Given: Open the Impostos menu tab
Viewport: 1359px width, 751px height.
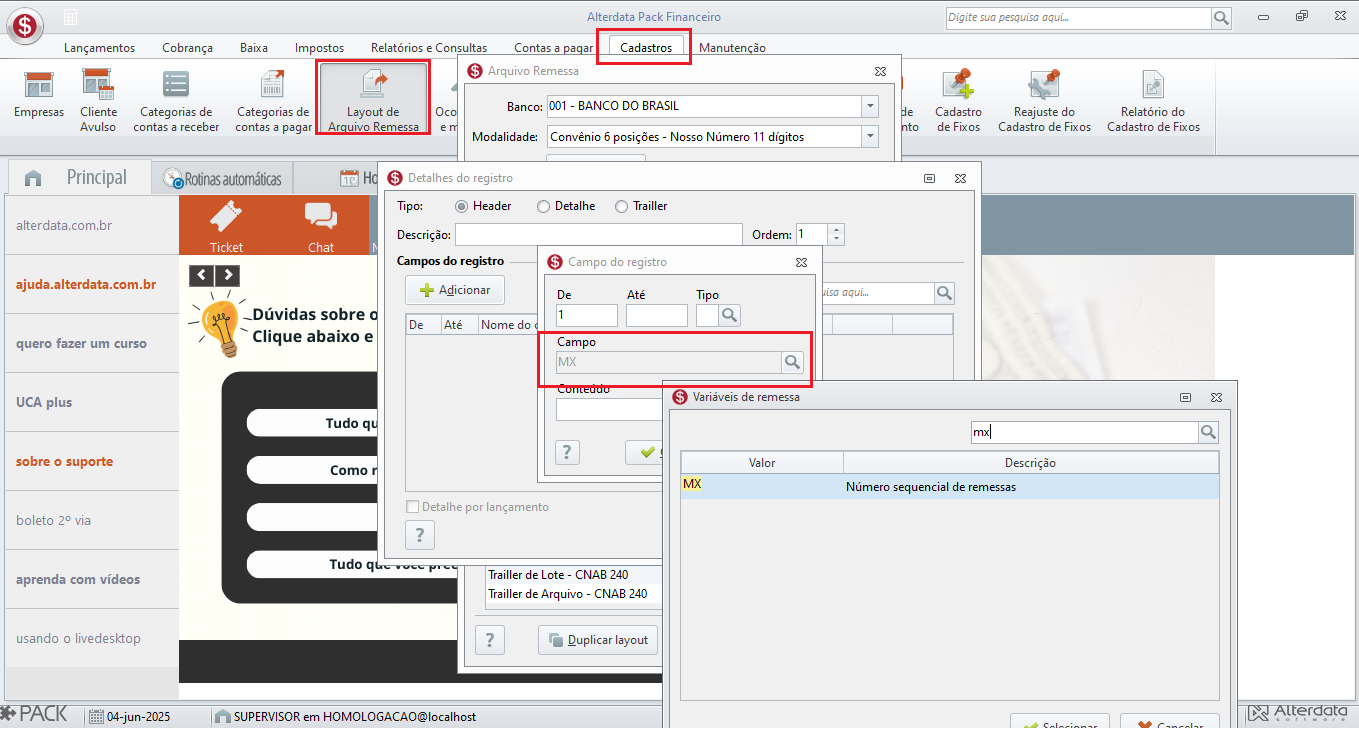Looking at the screenshot, I should (319, 48).
